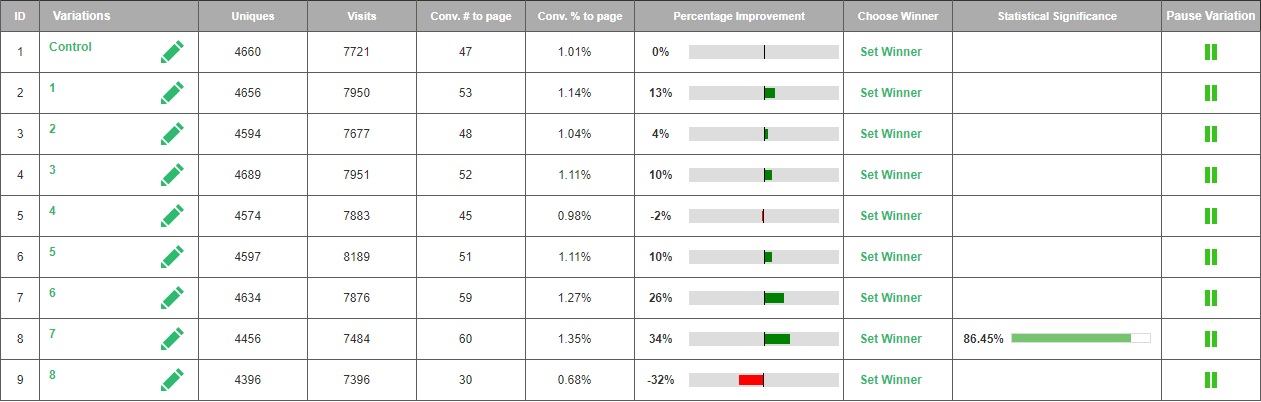
Task: Pause the Control variation
Action: [1210, 52]
